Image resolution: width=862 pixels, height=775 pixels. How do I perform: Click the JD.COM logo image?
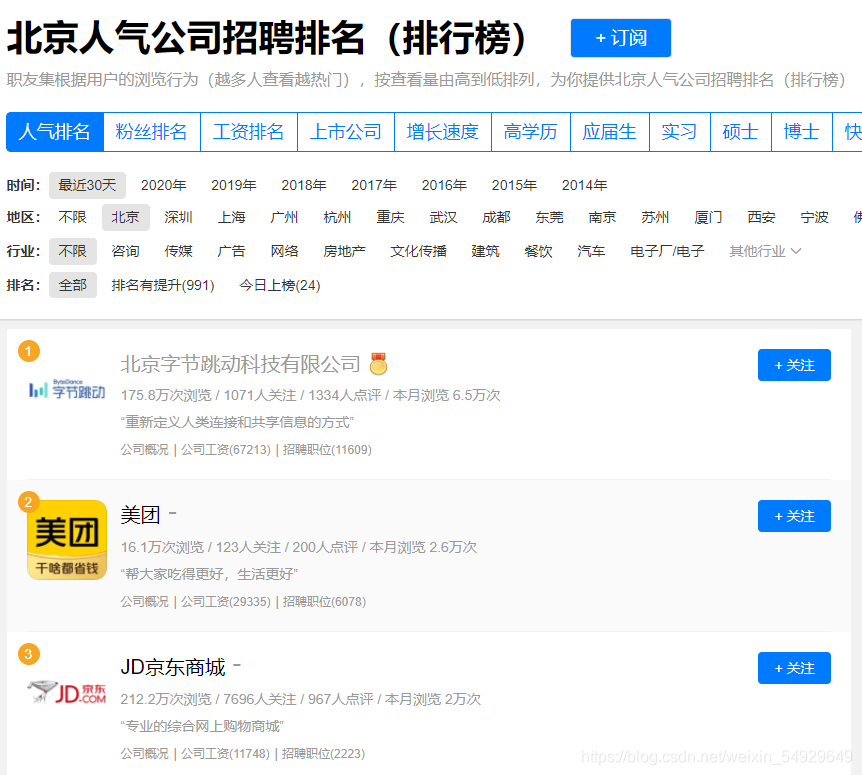[67, 692]
